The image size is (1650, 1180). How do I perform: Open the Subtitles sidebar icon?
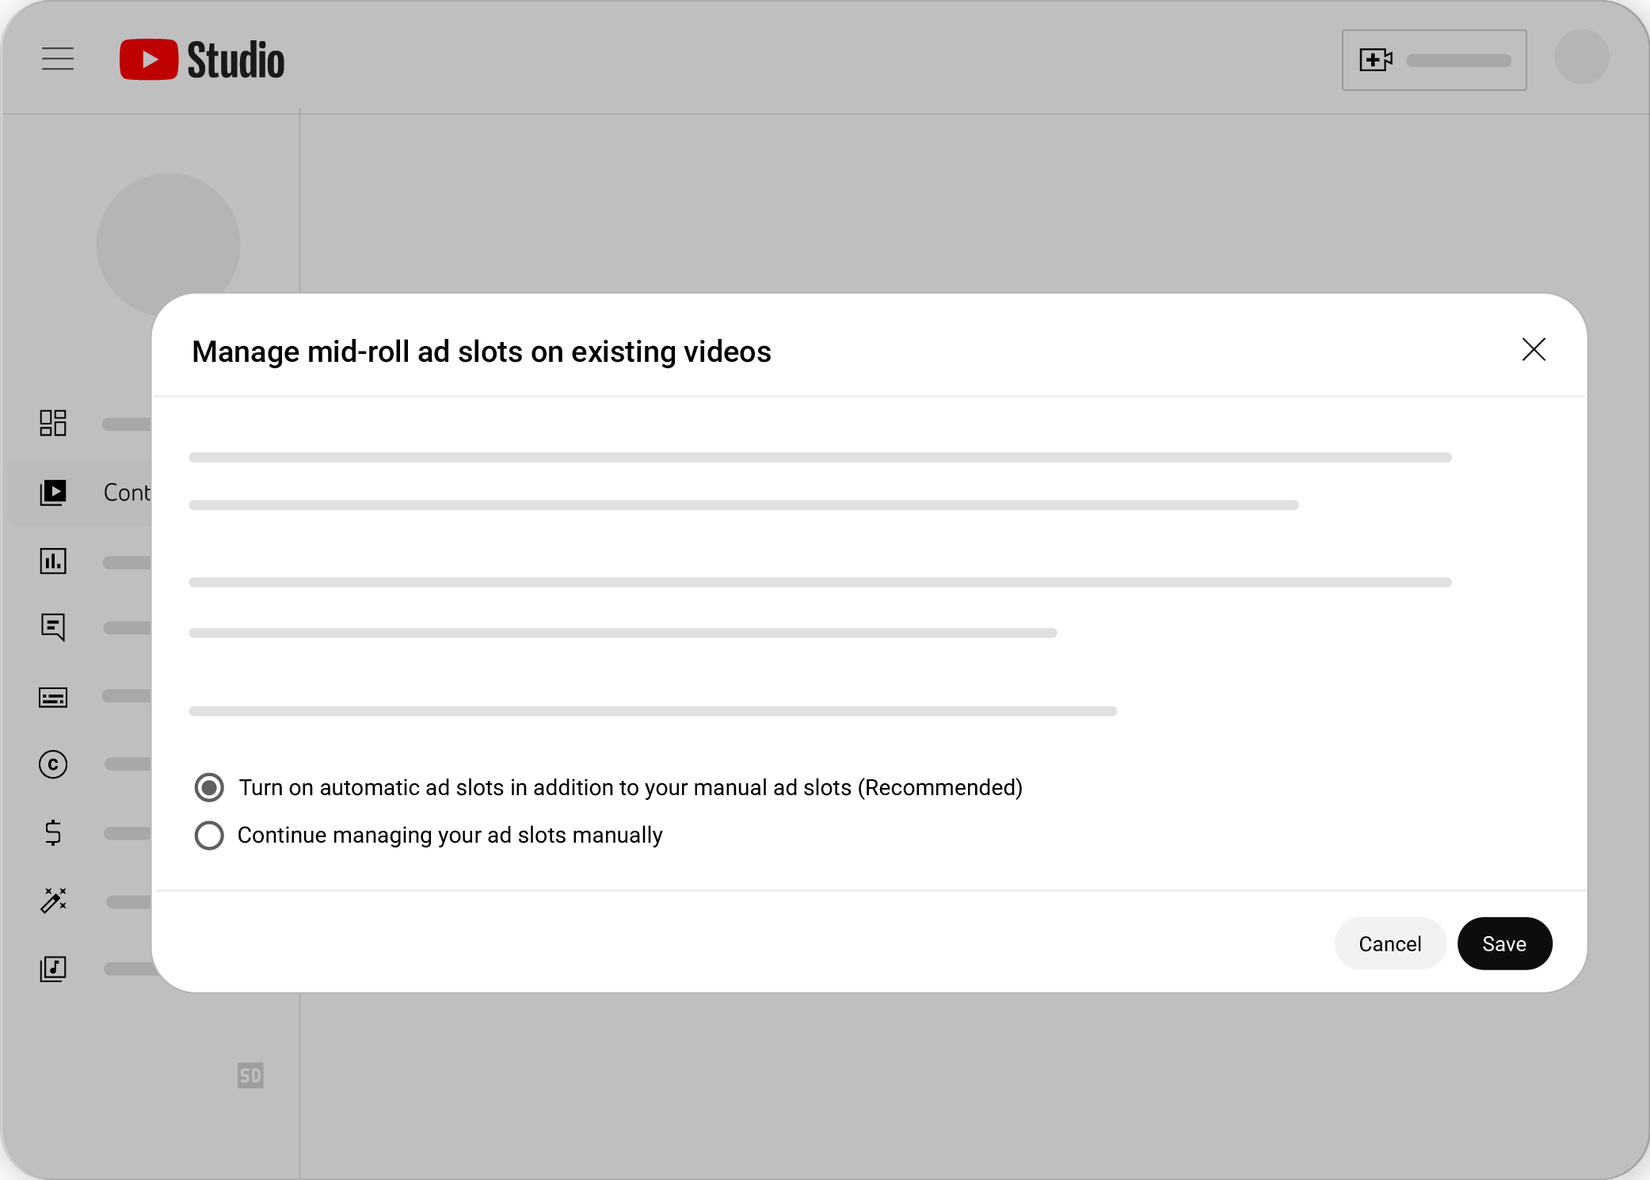(x=53, y=697)
